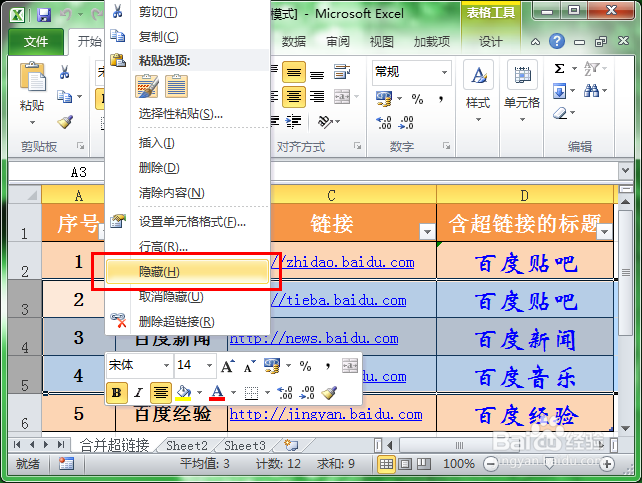Click the Increase Decimal icon in the ribbon
642x483 pixels.
click(x=384, y=122)
